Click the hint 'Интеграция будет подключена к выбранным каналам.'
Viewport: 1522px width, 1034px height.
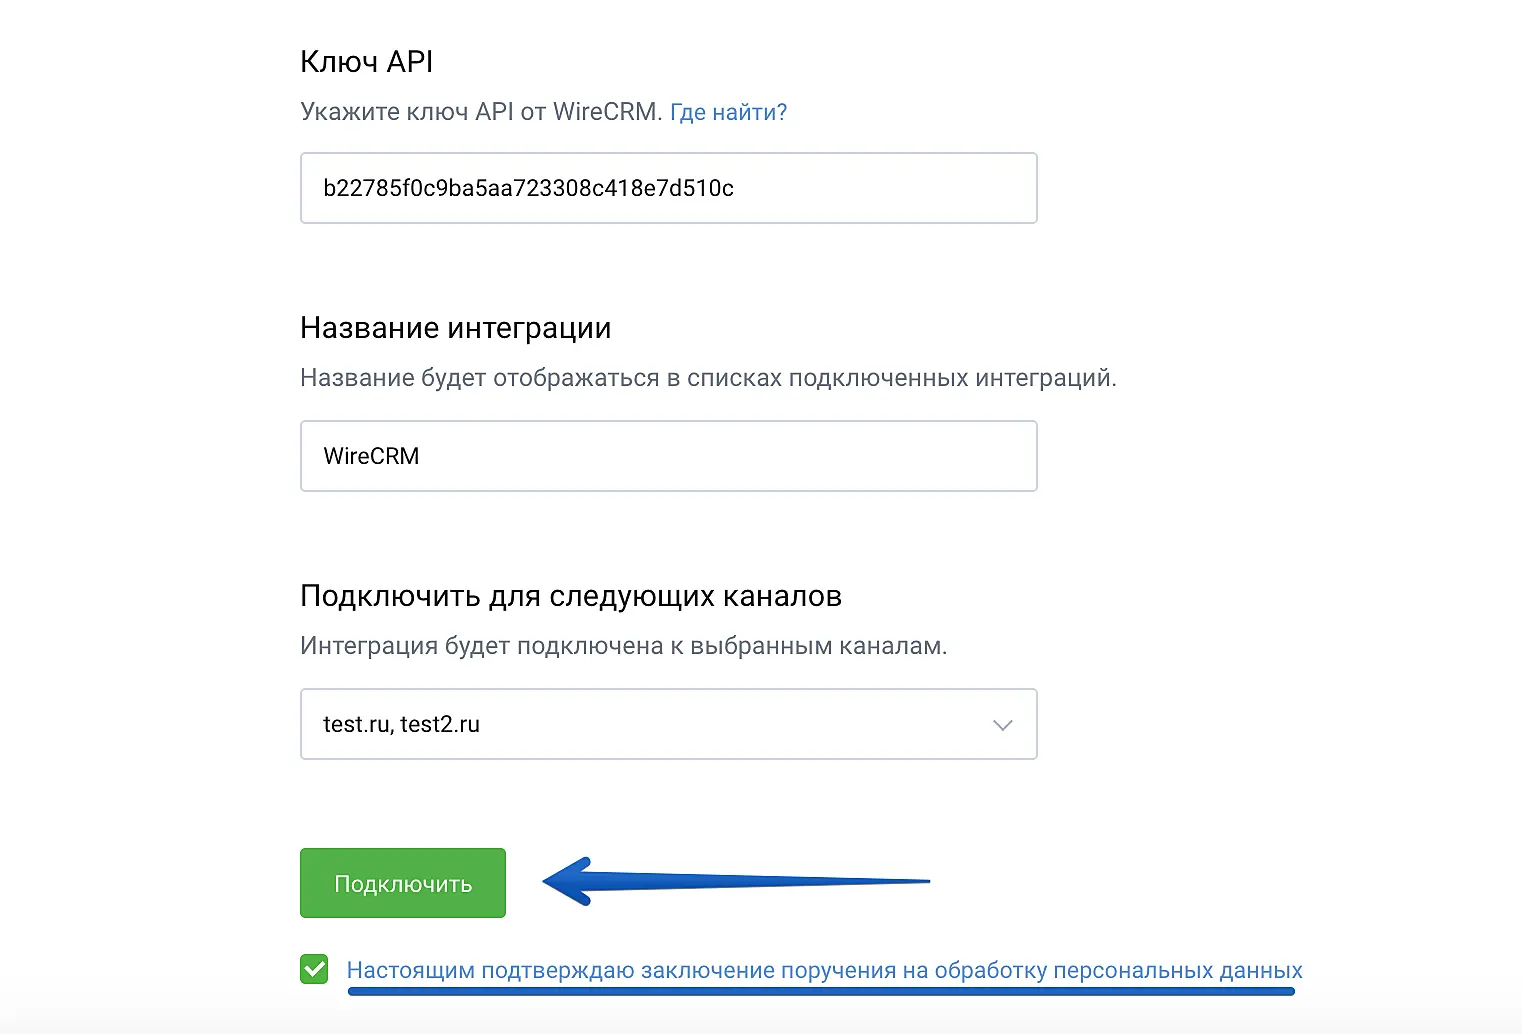[623, 646]
